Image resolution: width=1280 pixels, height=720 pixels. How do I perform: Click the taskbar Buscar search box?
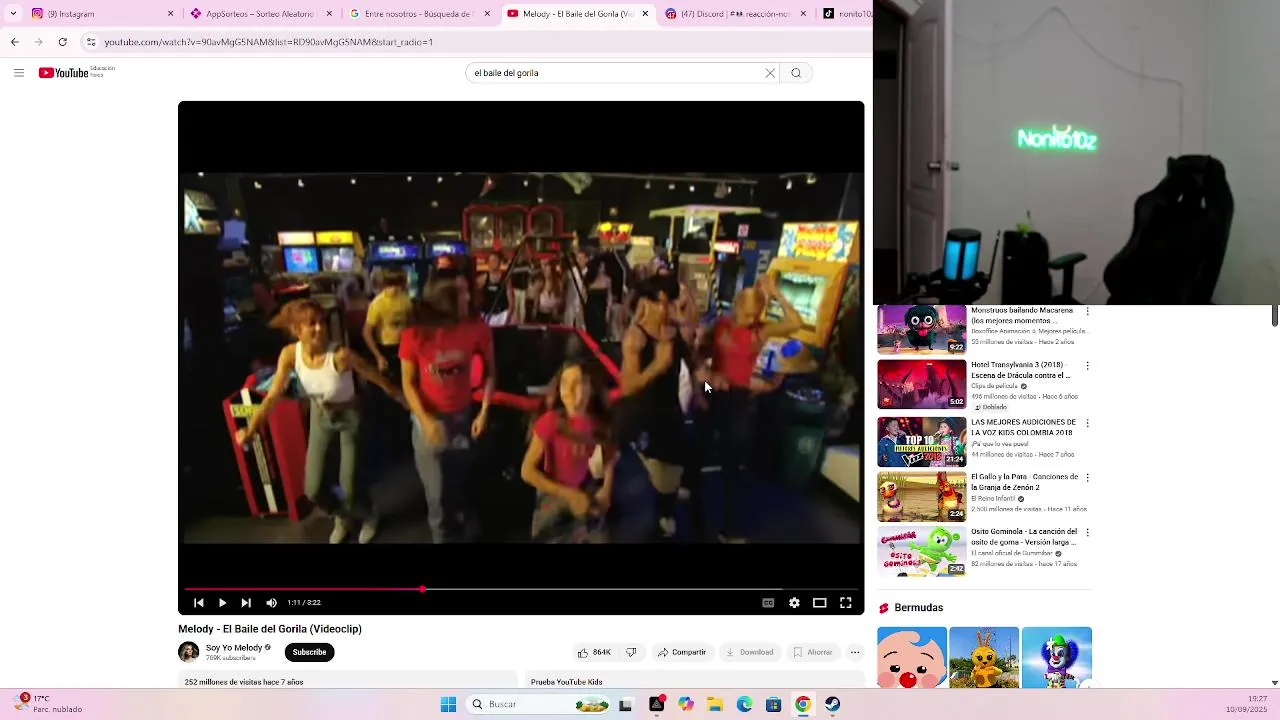(540, 704)
